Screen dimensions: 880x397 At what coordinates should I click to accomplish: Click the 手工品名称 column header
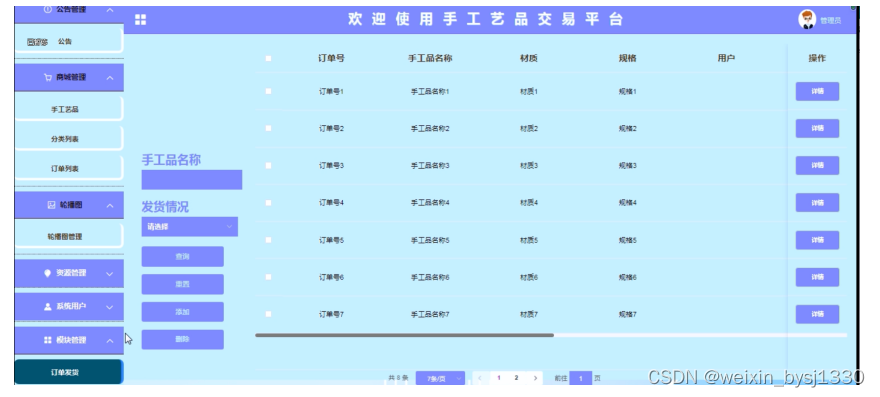pyautogui.click(x=430, y=58)
